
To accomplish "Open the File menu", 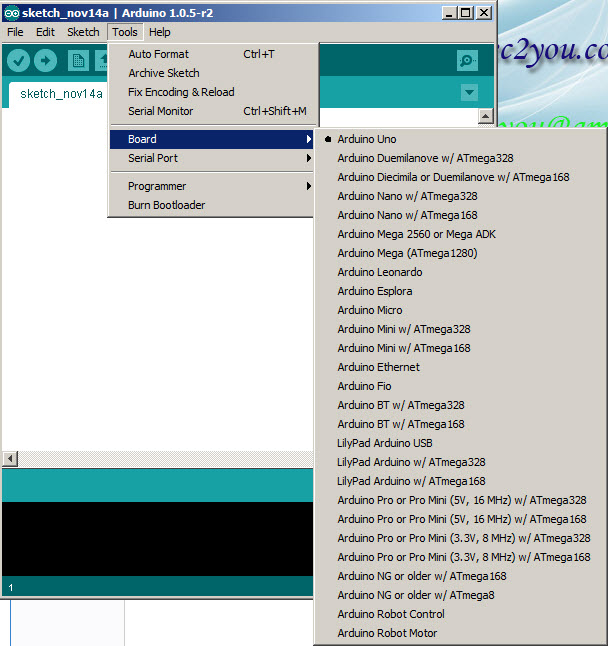I will 15,32.
